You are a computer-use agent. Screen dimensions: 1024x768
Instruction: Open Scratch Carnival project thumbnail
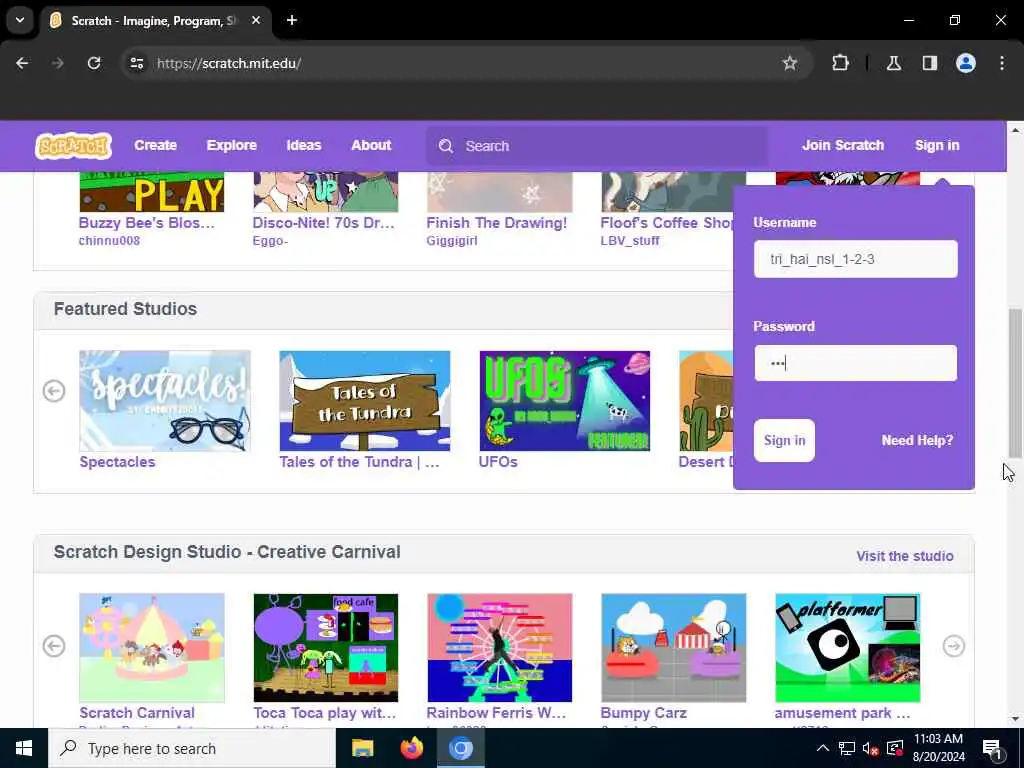coord(152,648)
